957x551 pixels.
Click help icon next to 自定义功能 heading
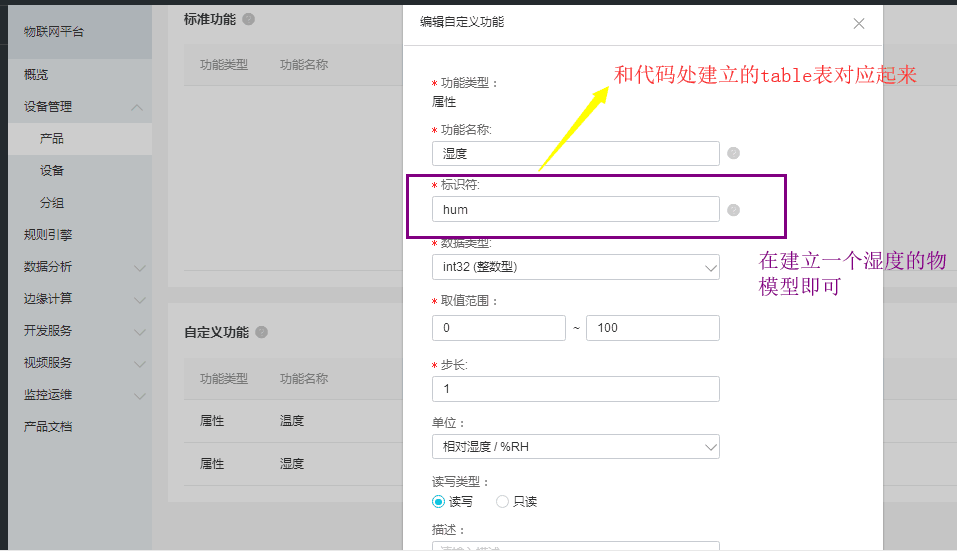point(262,332)
